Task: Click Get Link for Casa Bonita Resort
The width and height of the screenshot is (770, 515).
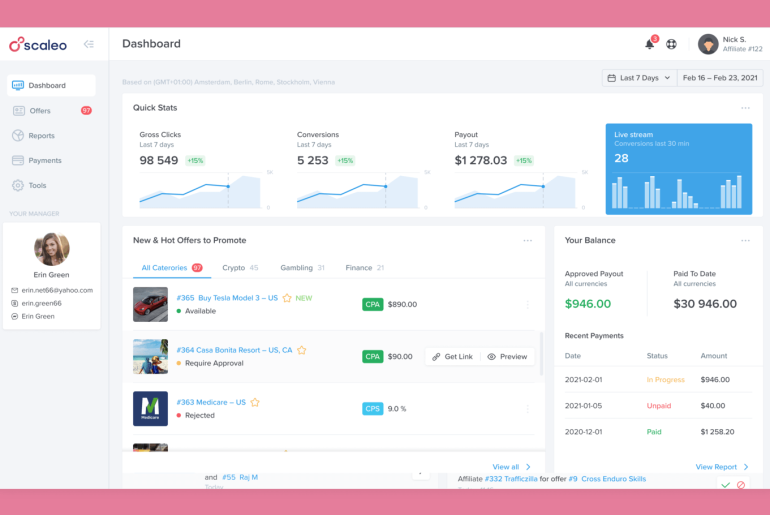Action: (452, 357)
